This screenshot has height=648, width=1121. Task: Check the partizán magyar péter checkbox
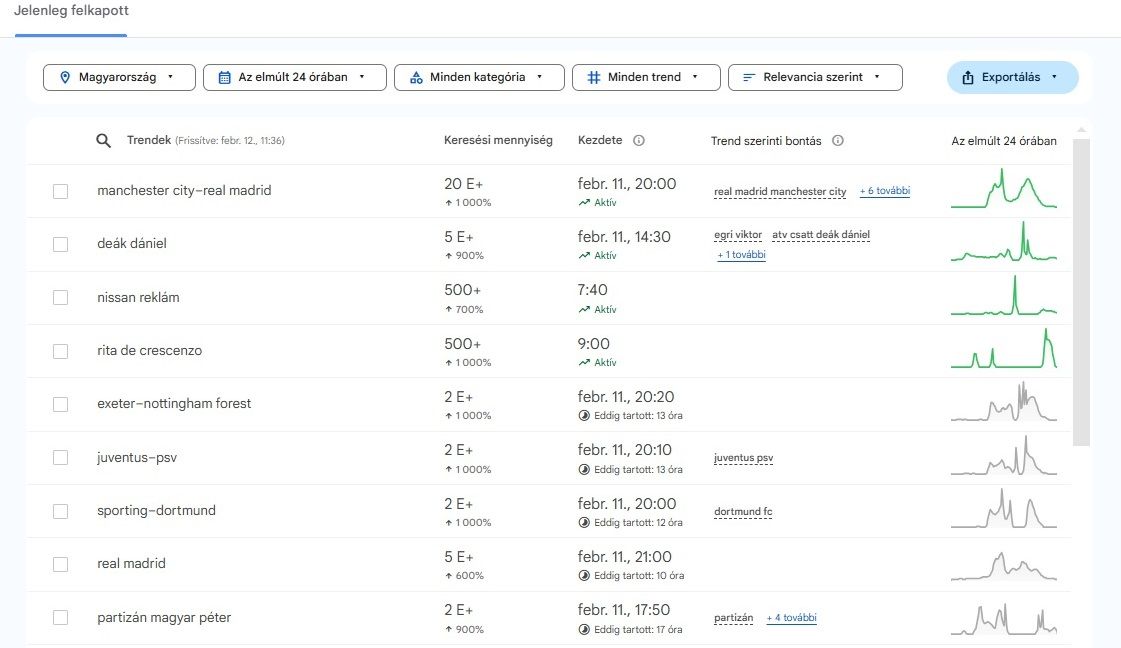click(61, 617)
